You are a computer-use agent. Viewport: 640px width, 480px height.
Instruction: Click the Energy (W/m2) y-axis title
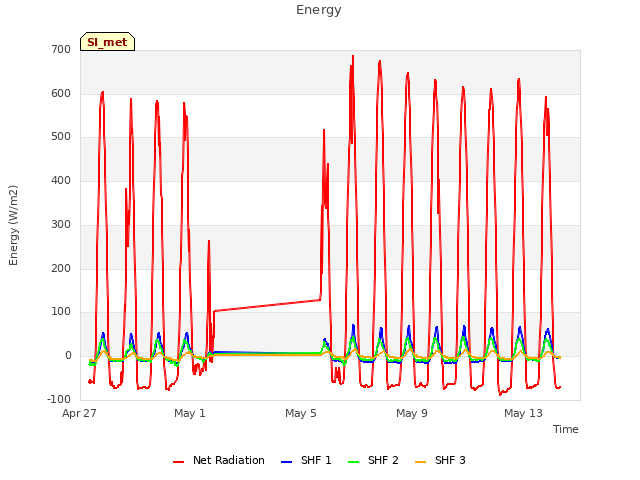pyautogui.click(x=13, y=225)
